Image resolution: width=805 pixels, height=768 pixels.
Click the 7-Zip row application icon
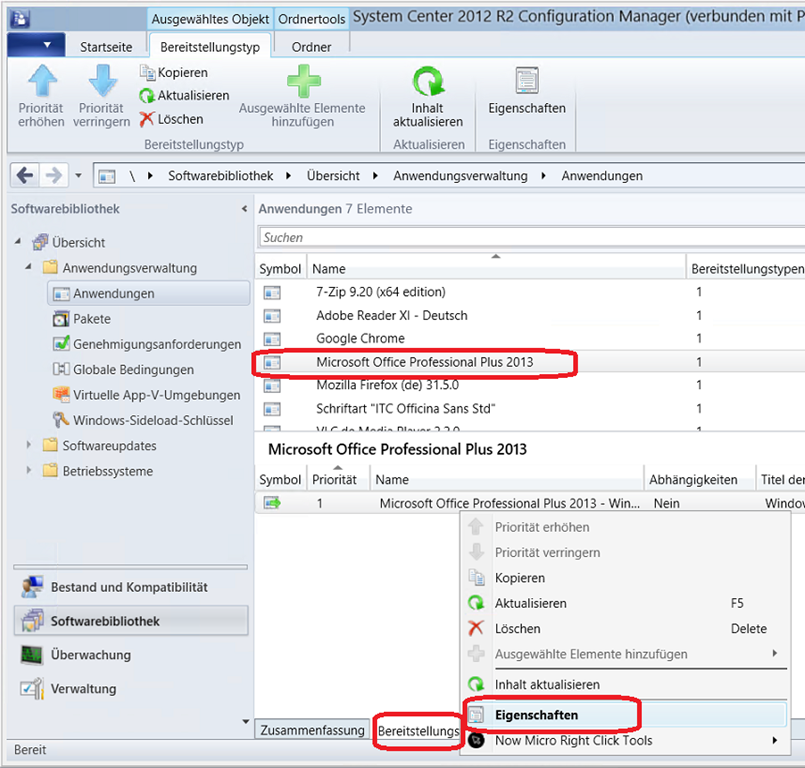pyautogui.click(x=272, y=293)
